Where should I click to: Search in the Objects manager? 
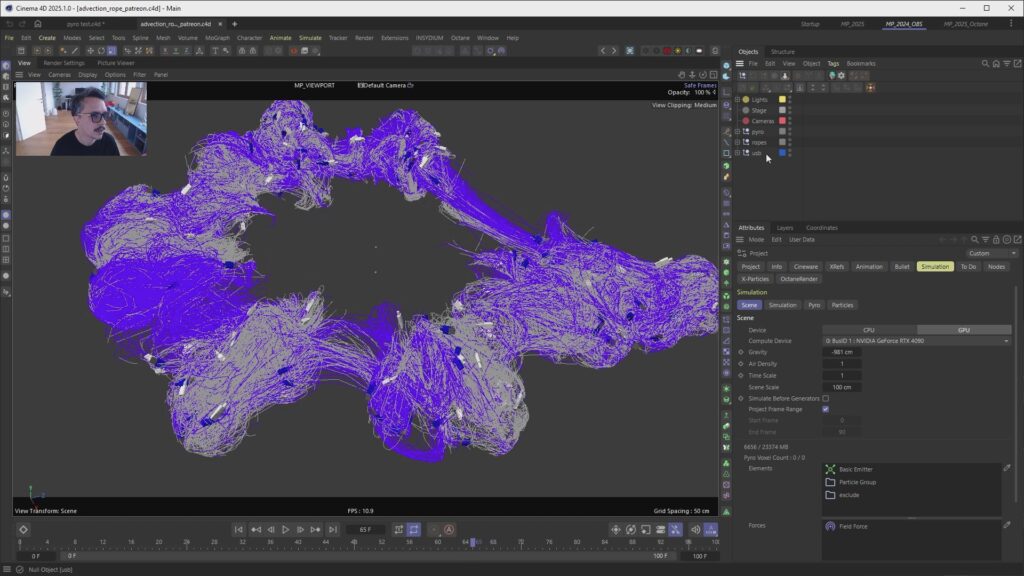[985, 63]
